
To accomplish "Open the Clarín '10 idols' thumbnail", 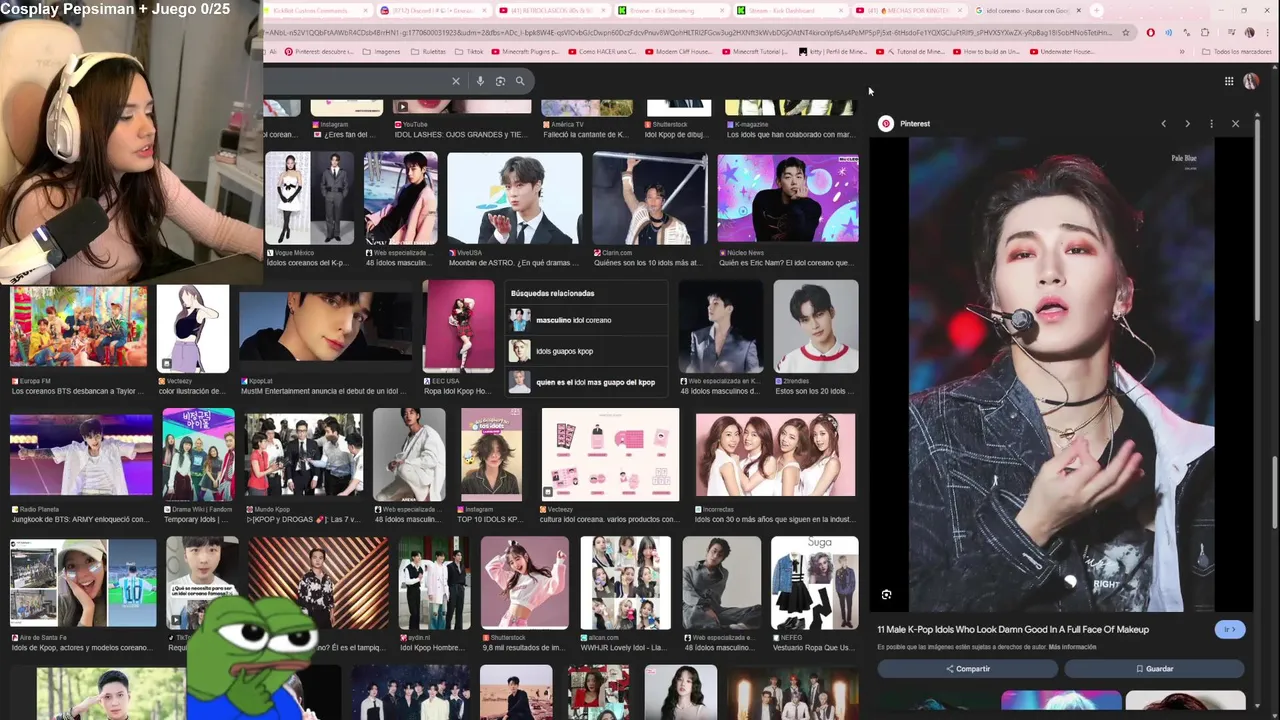I will (x=650, y=198).
